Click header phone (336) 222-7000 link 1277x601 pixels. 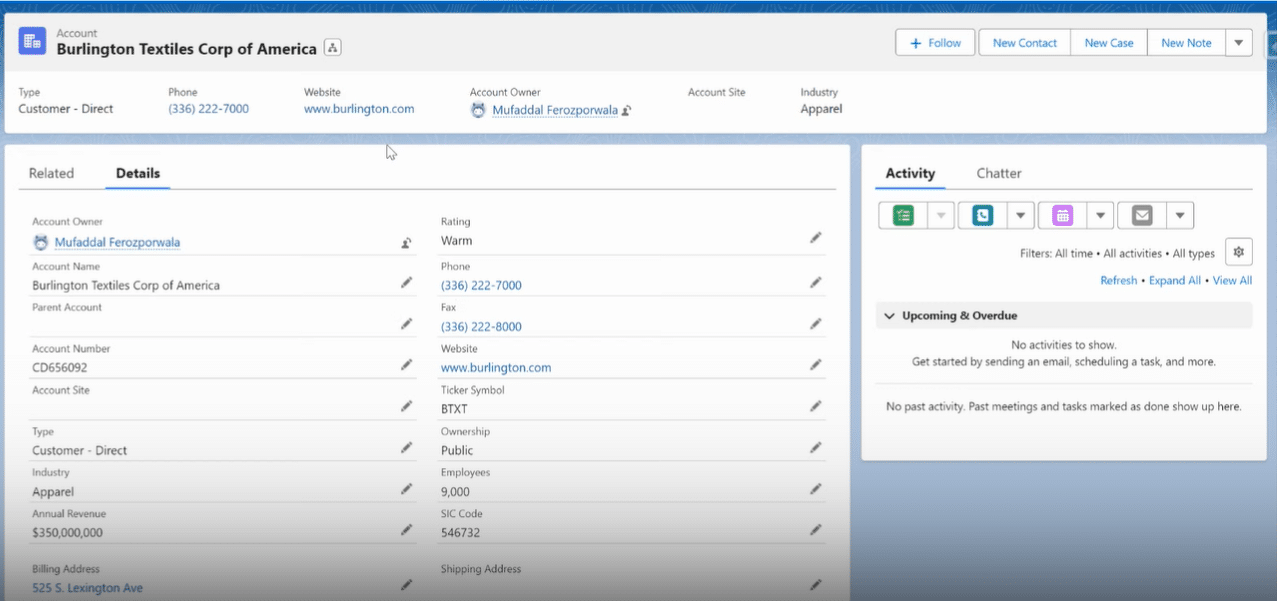pyautogui.click(x=208, y=109)
